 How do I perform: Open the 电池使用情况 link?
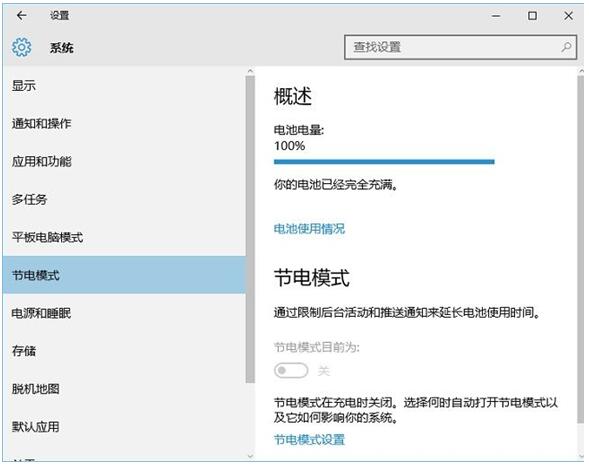[309, 229]
